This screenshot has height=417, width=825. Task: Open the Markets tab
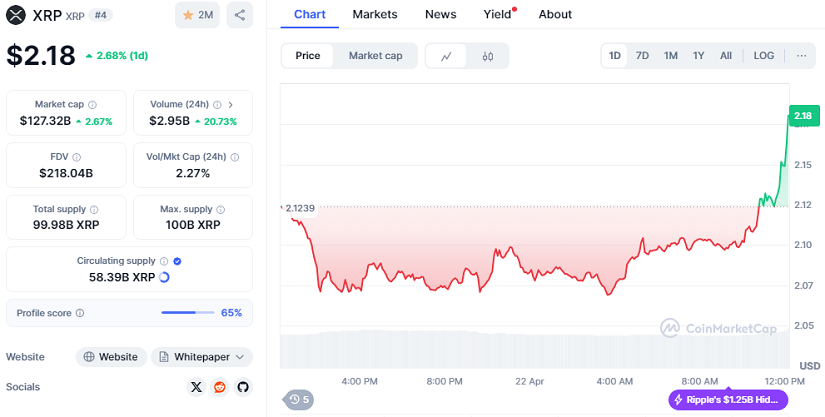coord(375,14)
